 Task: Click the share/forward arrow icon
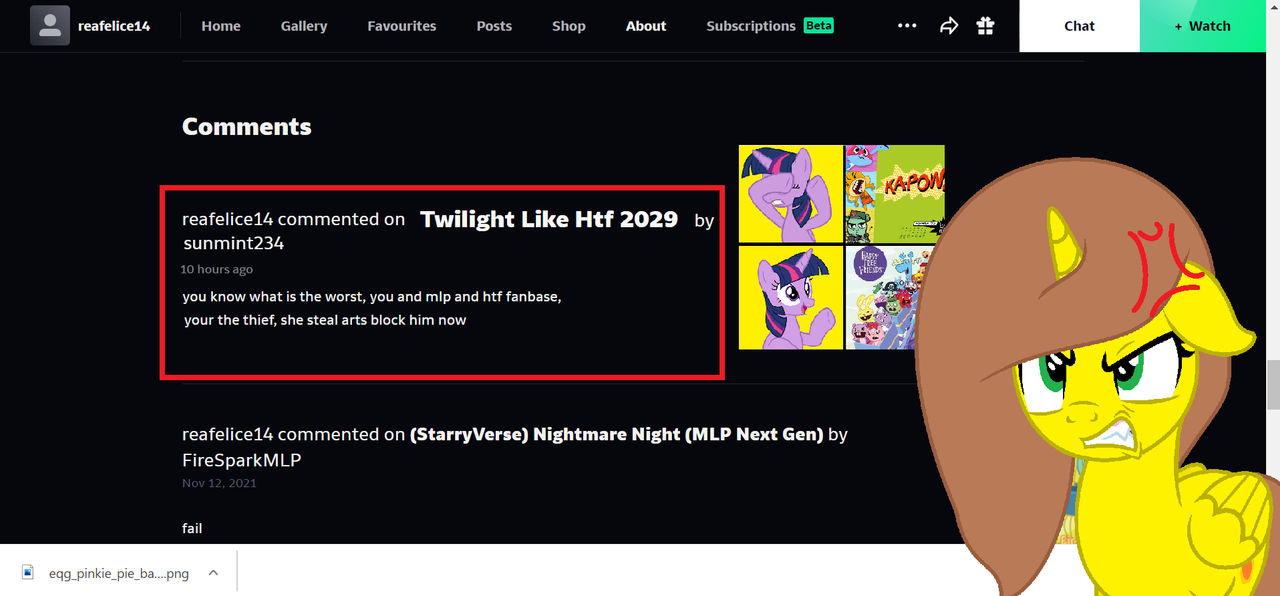pyautogui.click(x=949, y=25)
